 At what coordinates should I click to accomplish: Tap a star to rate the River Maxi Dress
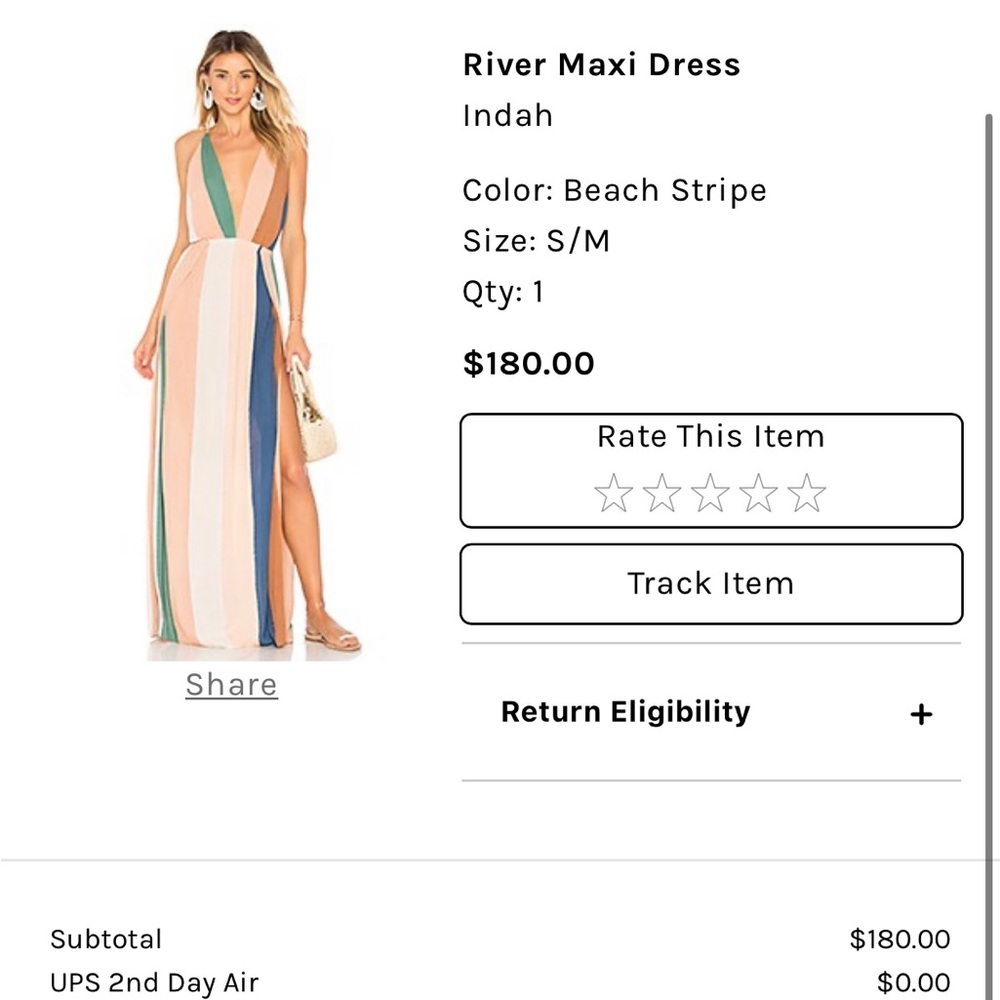[711, 492]
